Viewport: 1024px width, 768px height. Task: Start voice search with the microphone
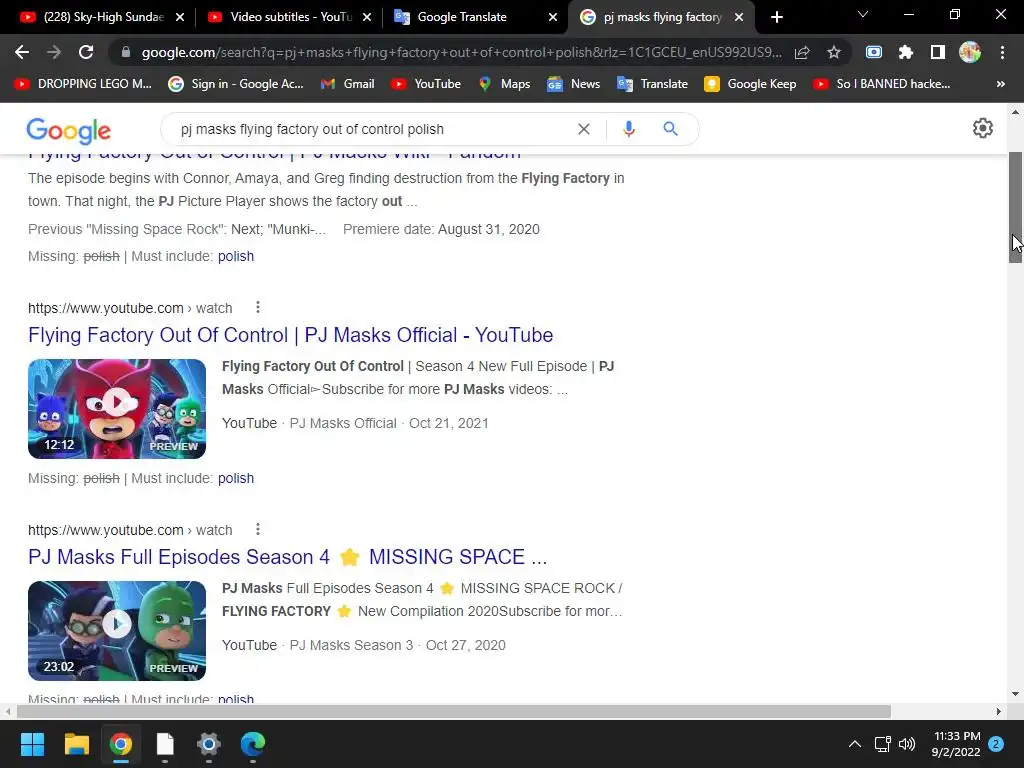629,129
